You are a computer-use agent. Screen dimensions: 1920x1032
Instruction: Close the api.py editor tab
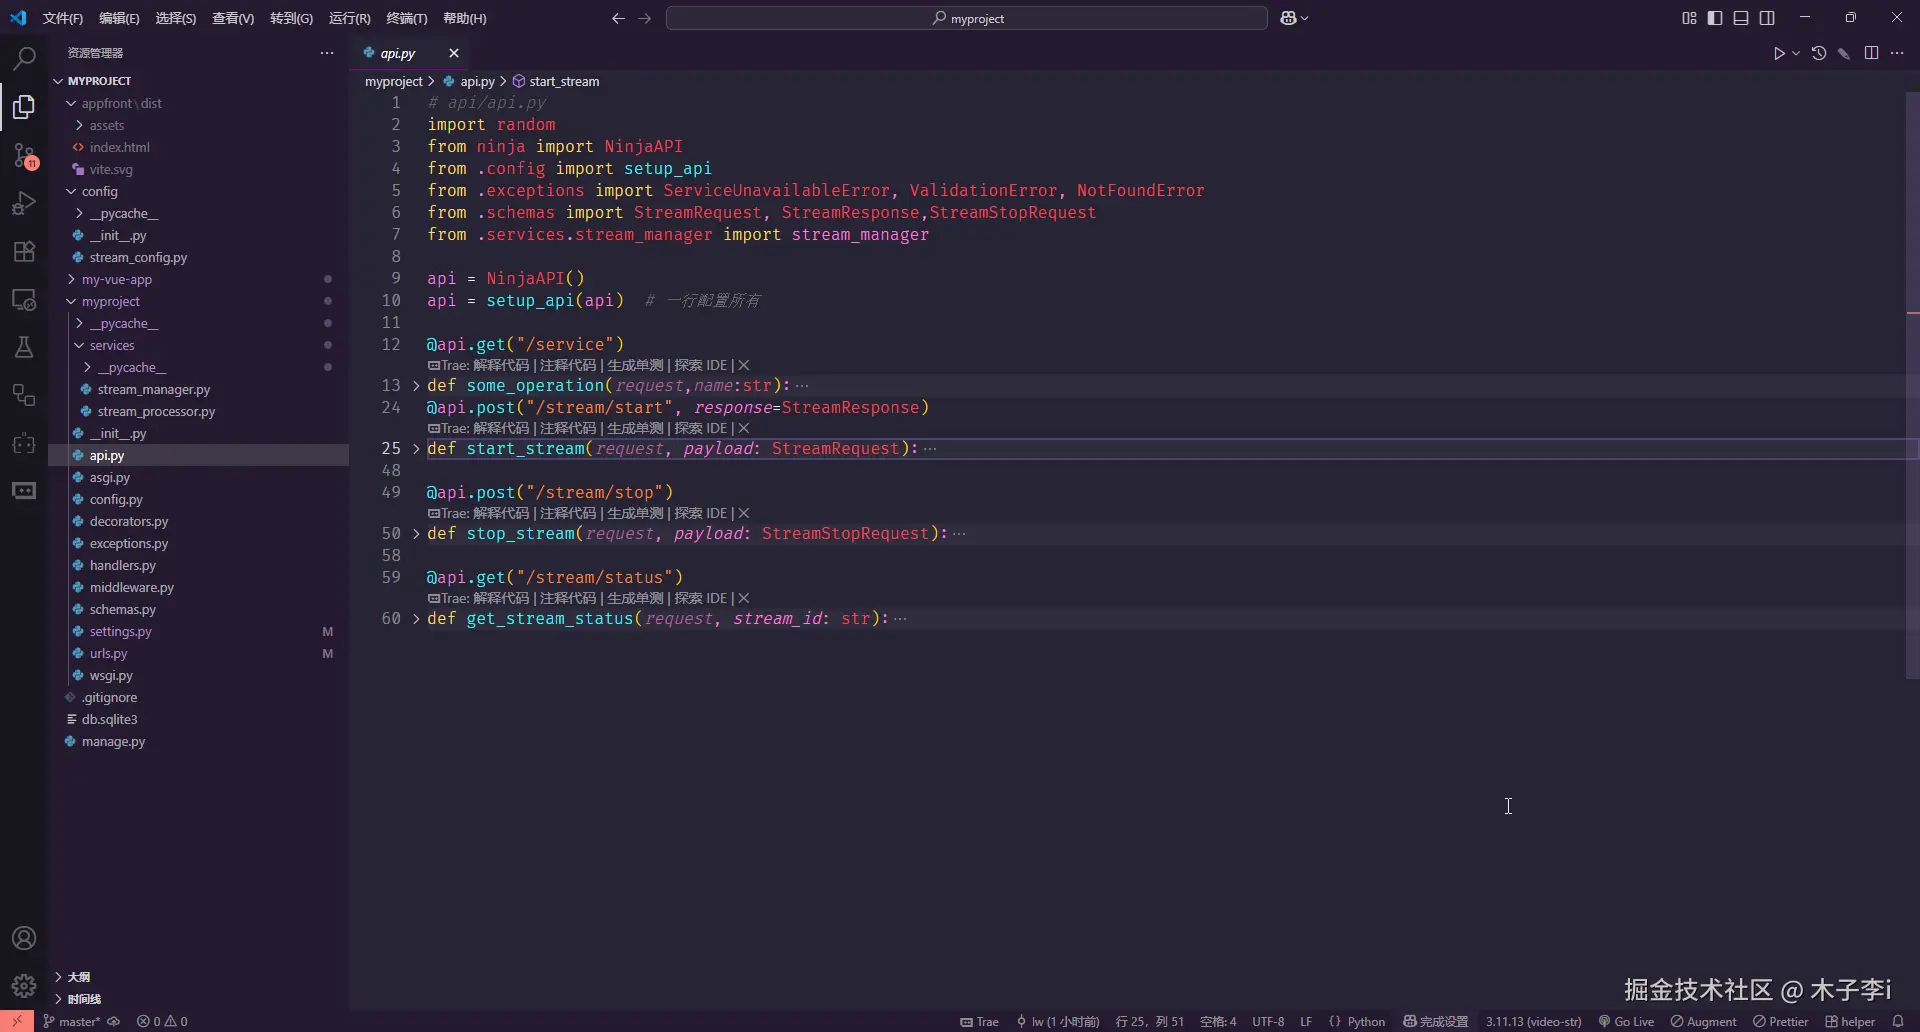(454, 53)
